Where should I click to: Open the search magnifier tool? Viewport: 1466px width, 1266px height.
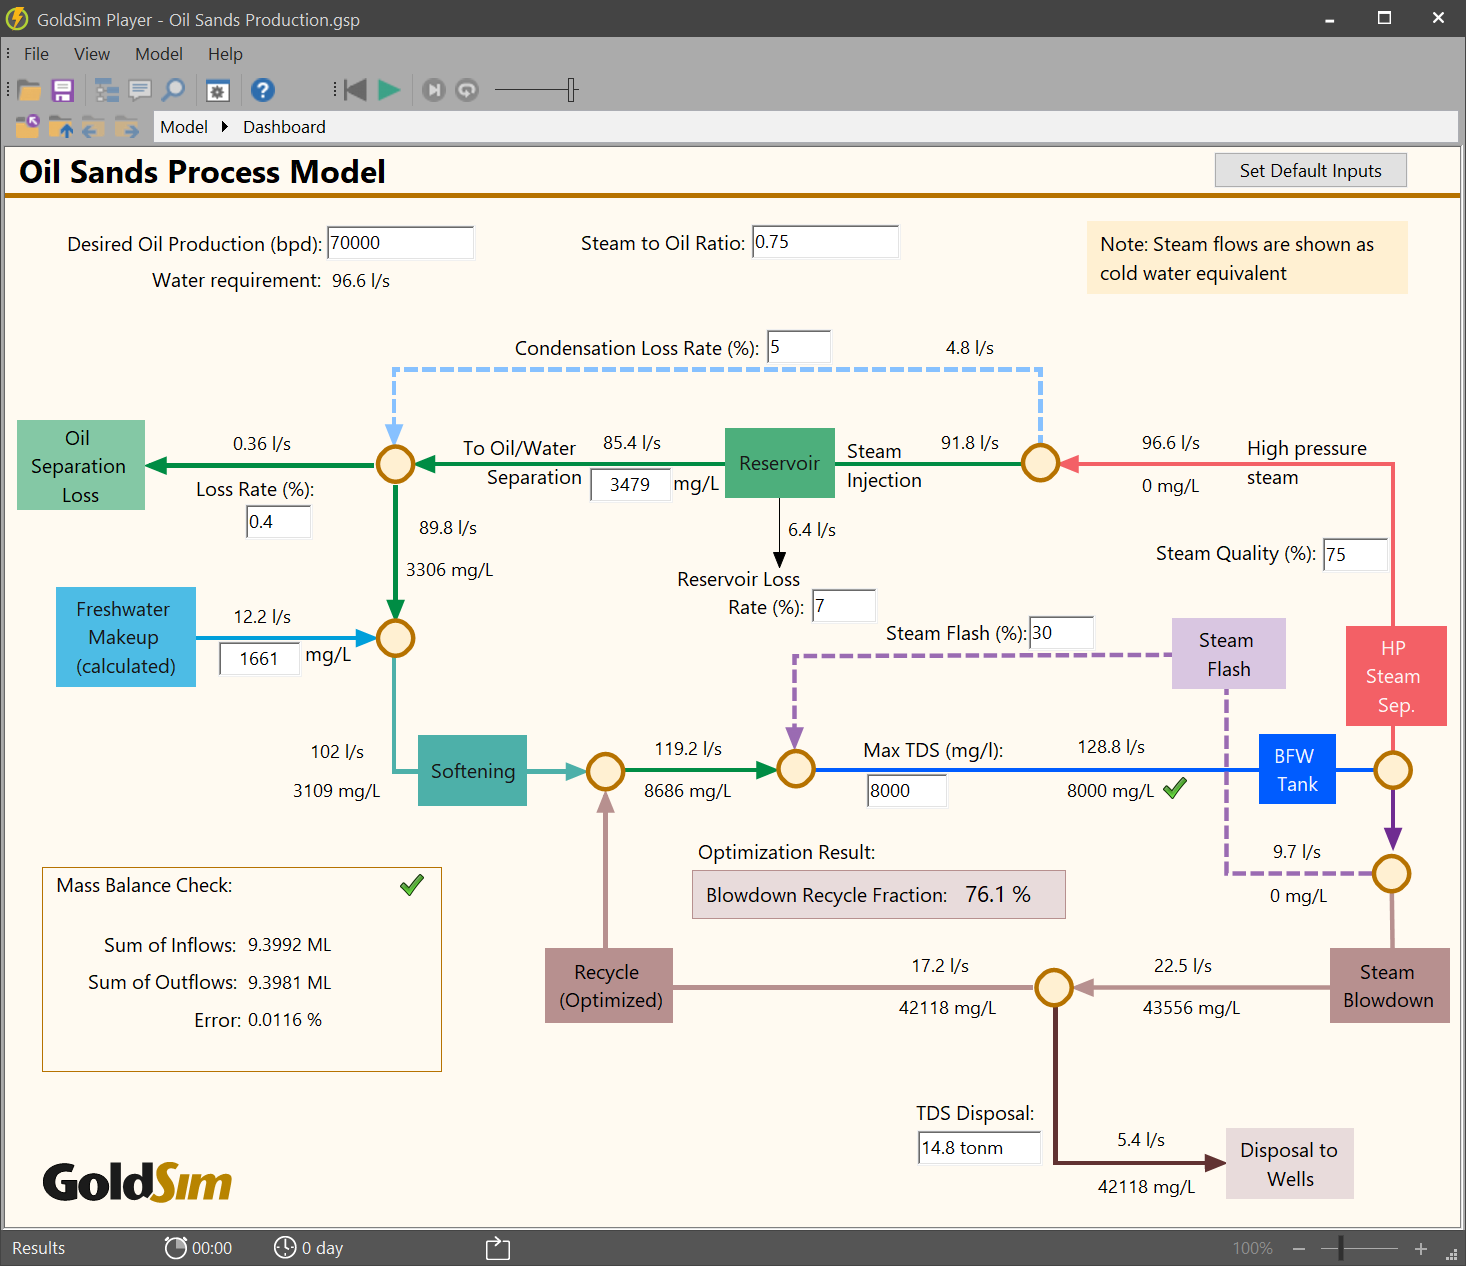[x=174, y=89]
